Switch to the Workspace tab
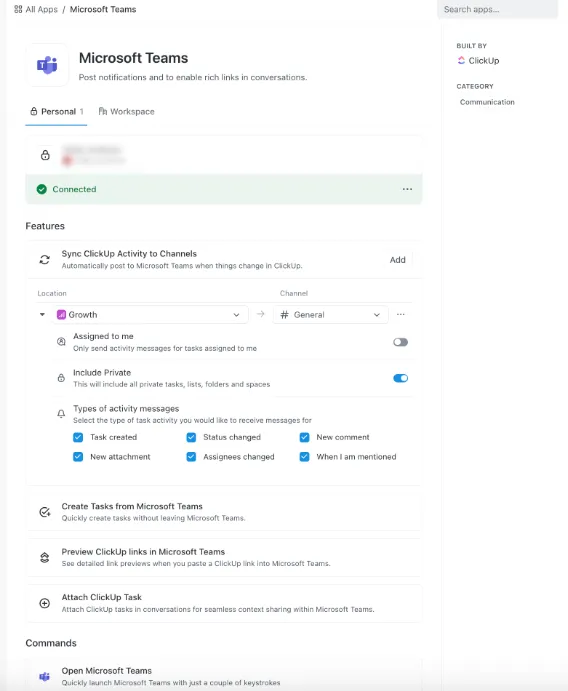Screen dimensions: 568x691 [x=126, y=111]
